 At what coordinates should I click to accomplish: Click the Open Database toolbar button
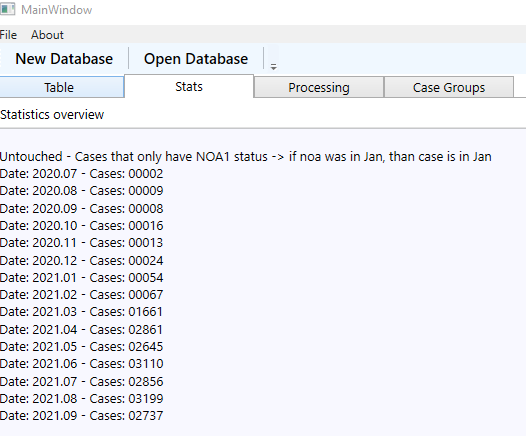[x=196, y=59]
